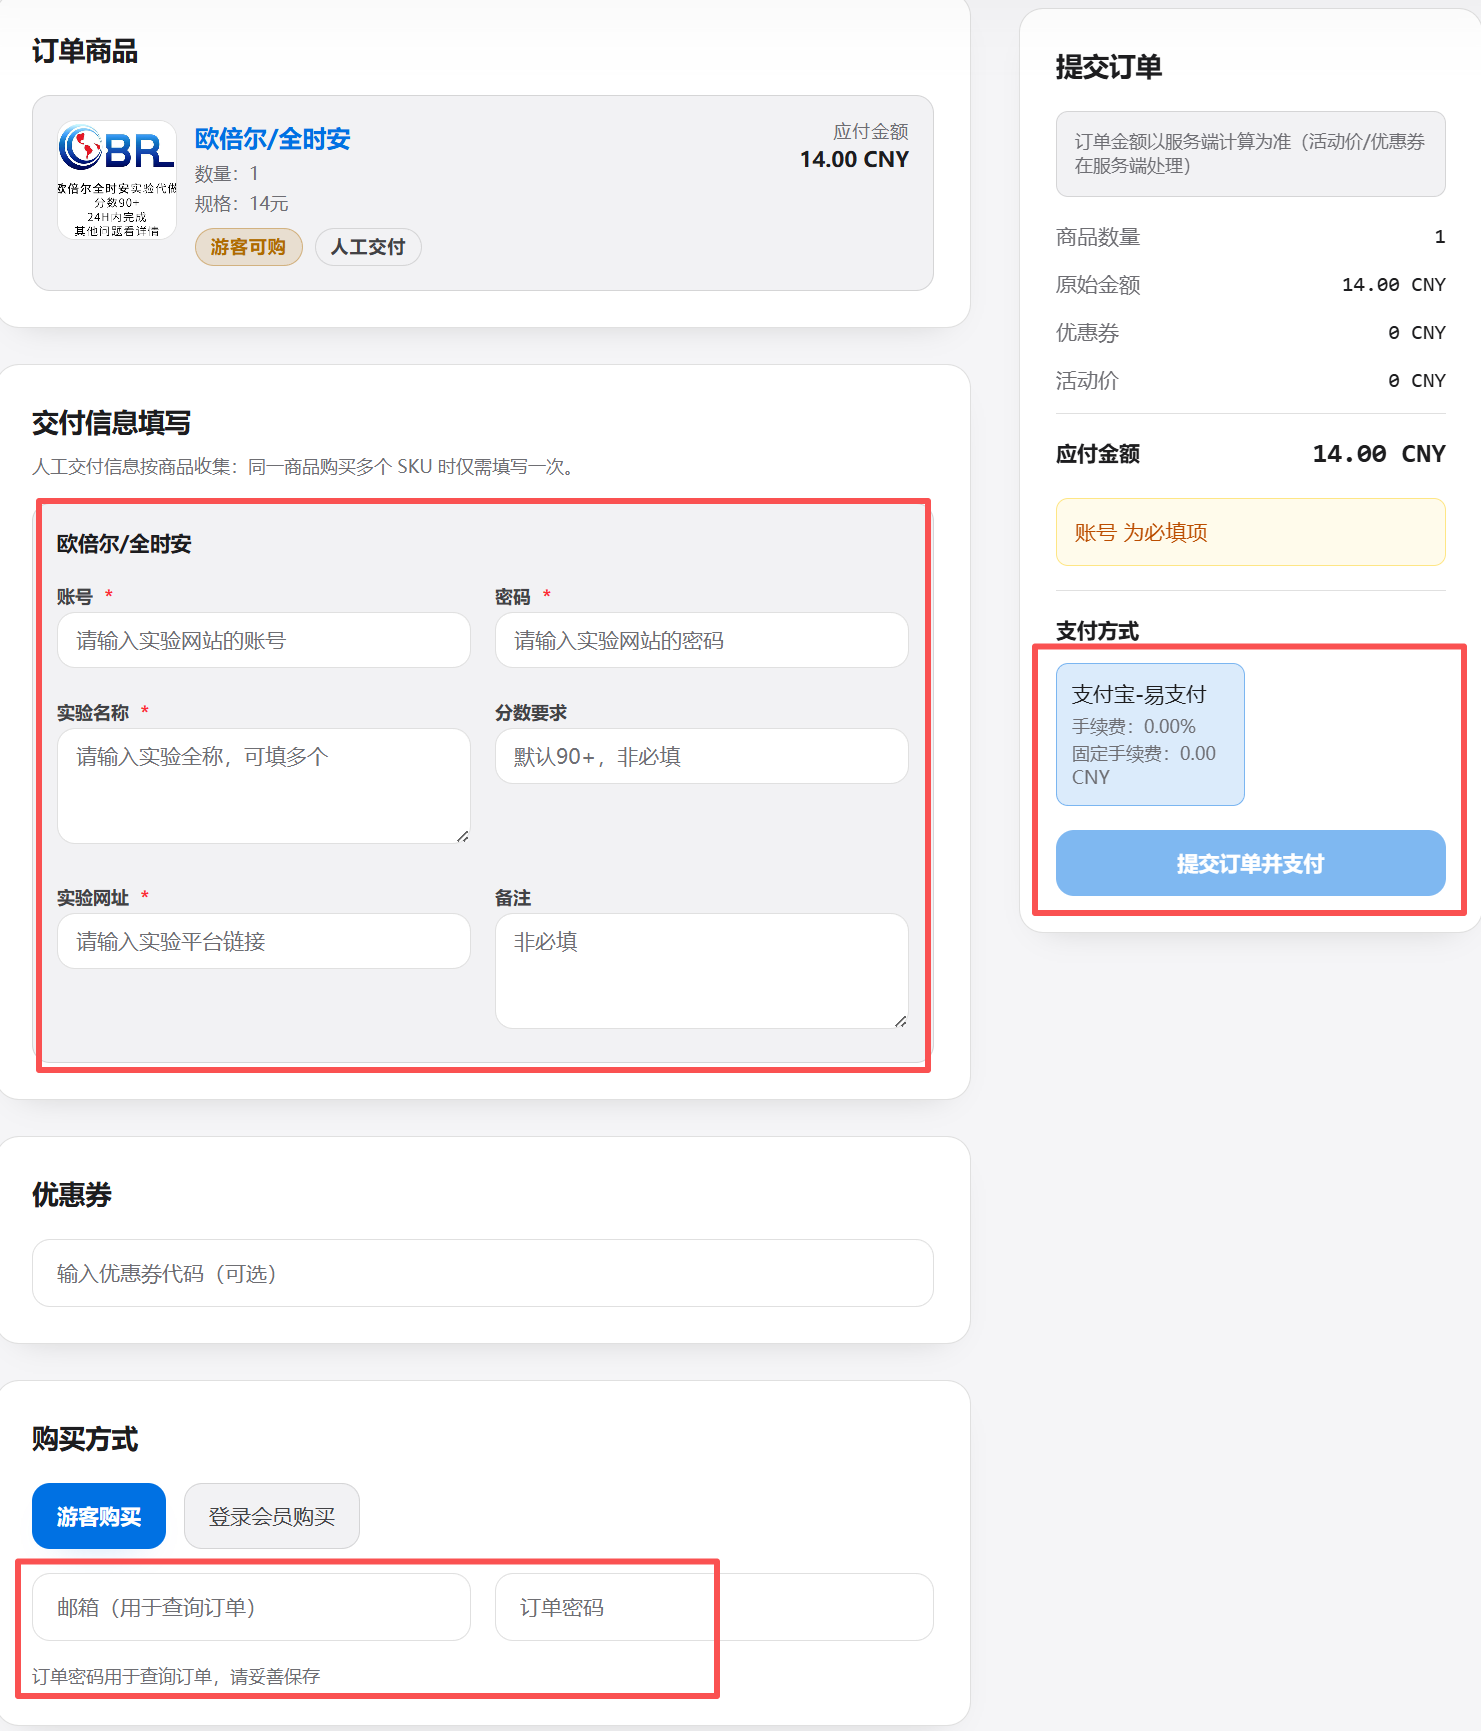
Task: Click into the 实验名称 text area
Action: pyautogui.click(x=264, y=786)
